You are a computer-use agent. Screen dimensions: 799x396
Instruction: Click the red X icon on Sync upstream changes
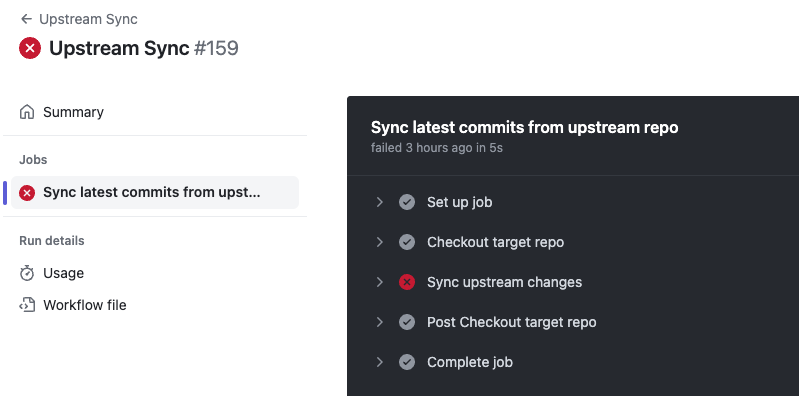407,282
